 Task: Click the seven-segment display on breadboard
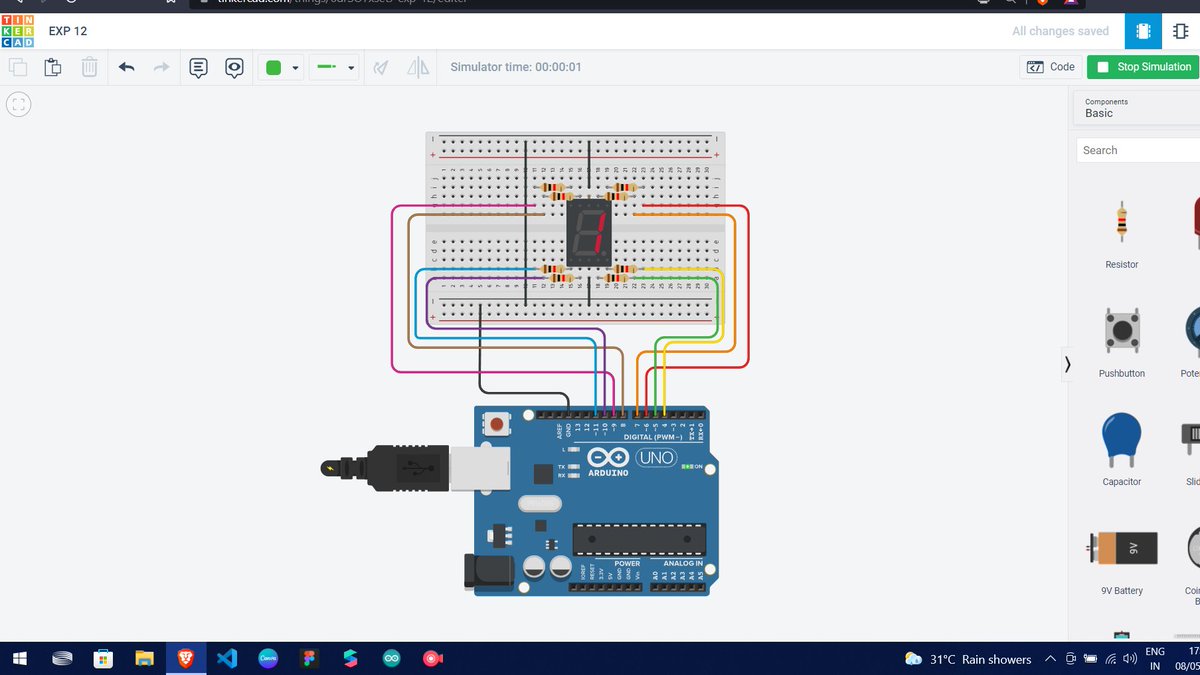coord(589,232)
